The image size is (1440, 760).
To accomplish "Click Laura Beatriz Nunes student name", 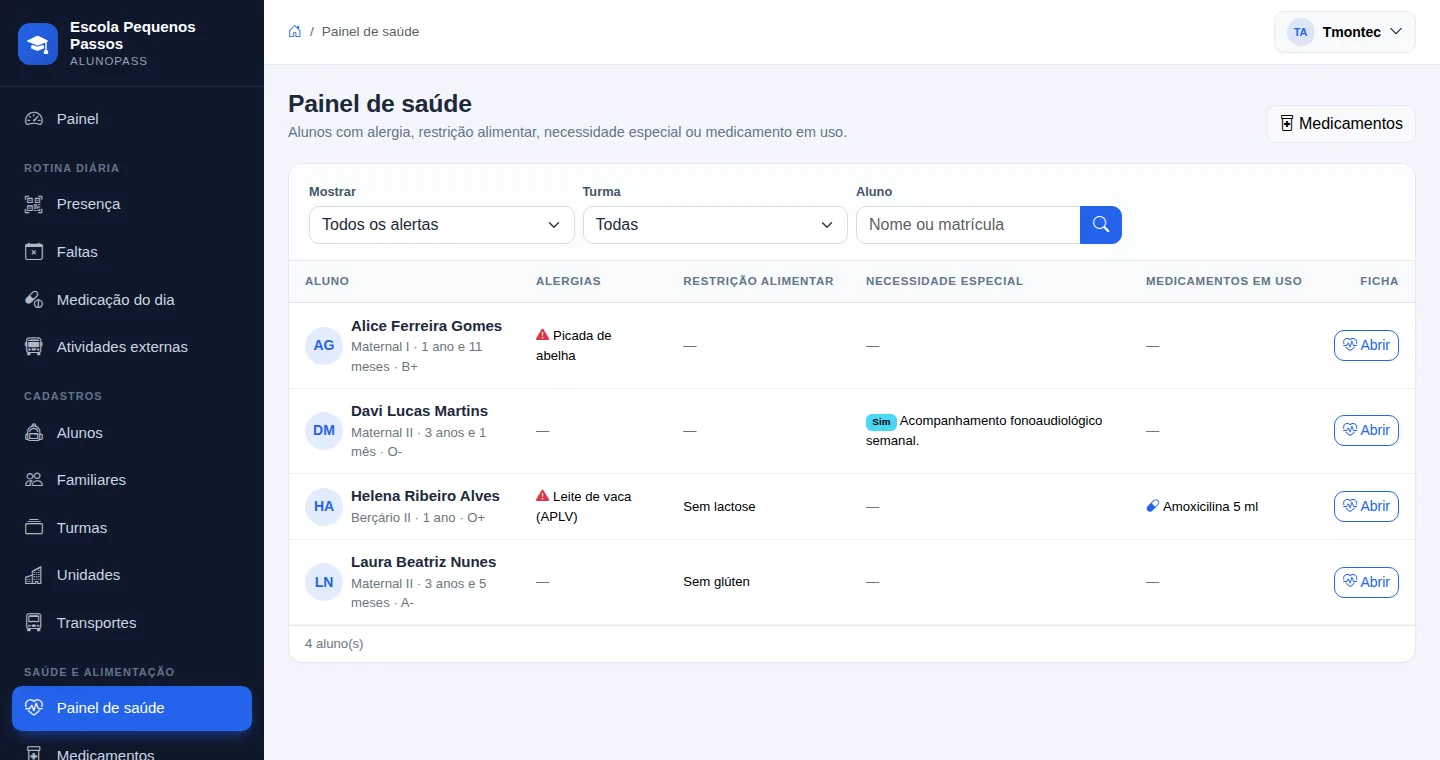I will pyautogui.click(x=423, y=562).
